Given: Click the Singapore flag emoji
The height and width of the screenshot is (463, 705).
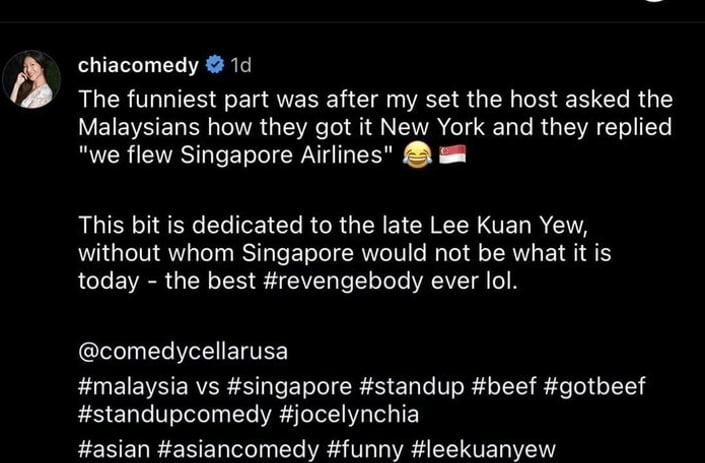Looking at the screenshot, I should point(452,156).
